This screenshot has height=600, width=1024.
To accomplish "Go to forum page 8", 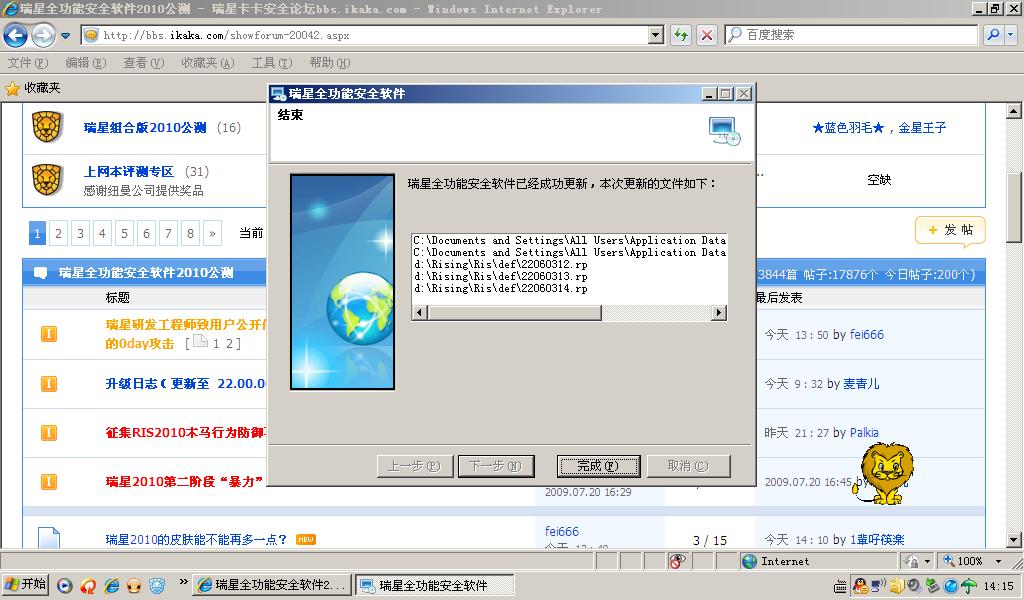I will (x=190, y=233).
